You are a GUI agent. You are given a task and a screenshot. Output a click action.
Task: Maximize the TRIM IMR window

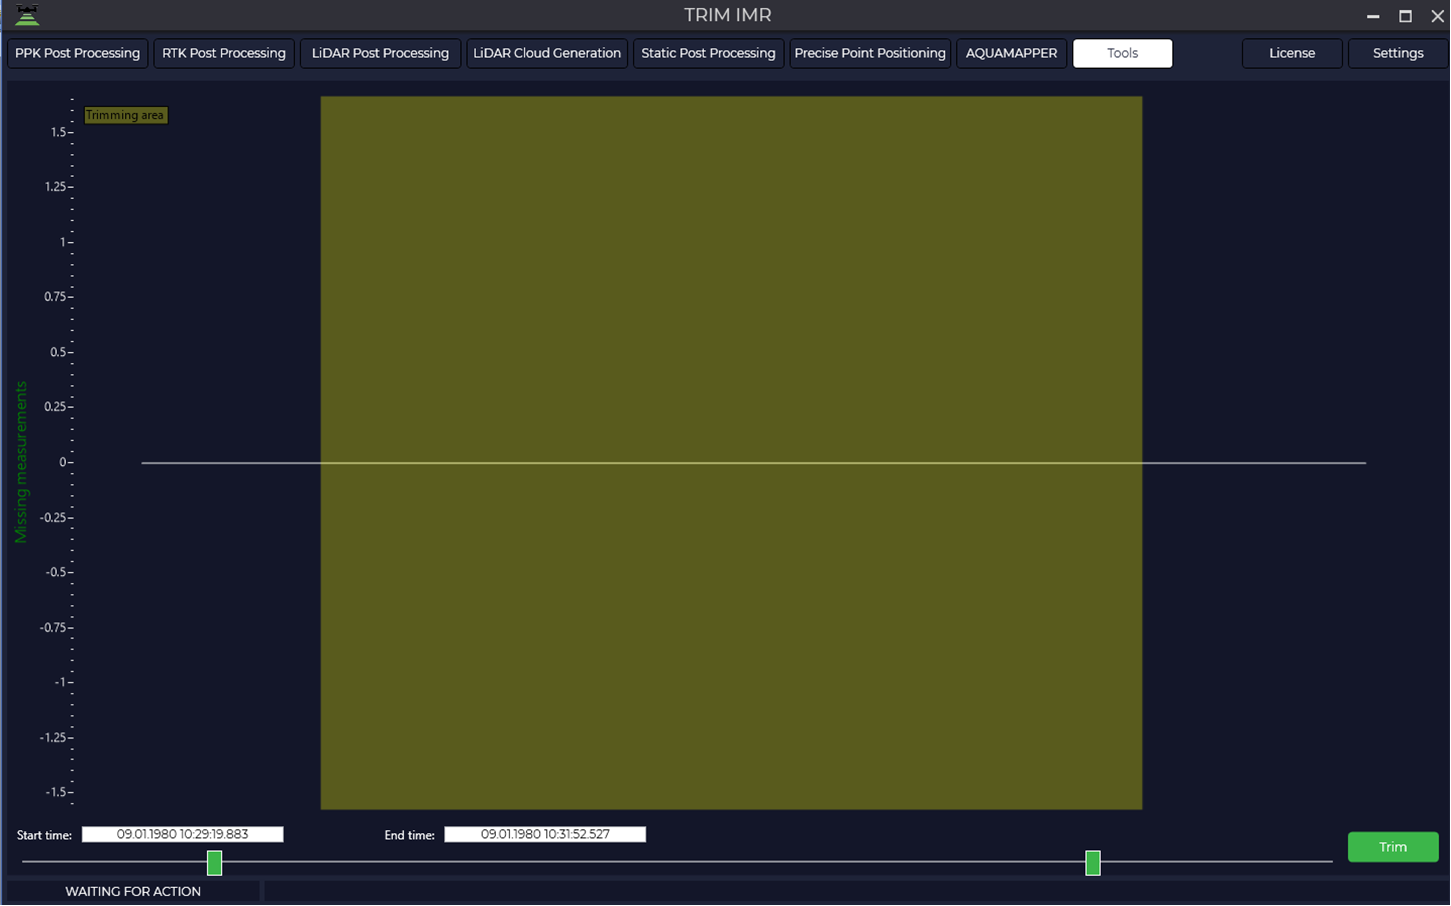1405,16
